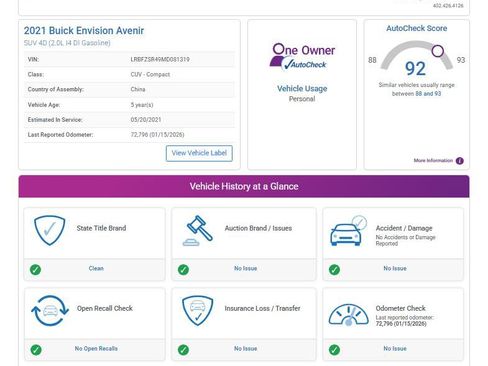Click No Issue under Insurance Loss / Transfer
Viewport: 488px width, 366px height.
point(245,349)
